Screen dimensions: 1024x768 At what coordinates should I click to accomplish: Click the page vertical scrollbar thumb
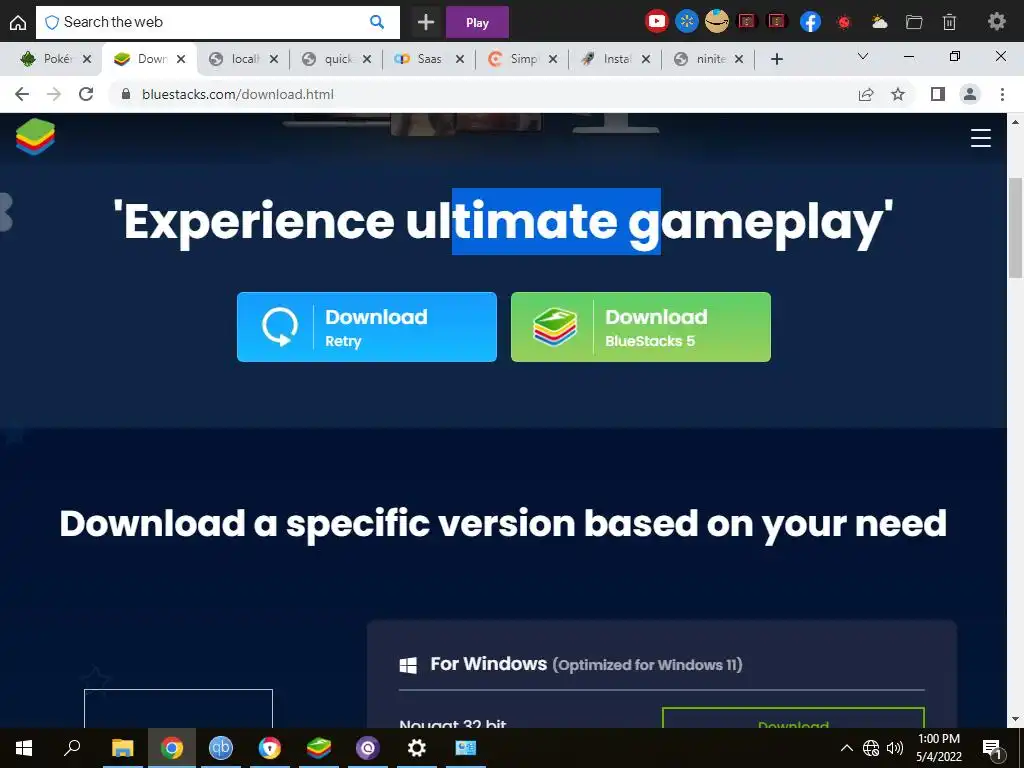click(x=1016, y=227)
